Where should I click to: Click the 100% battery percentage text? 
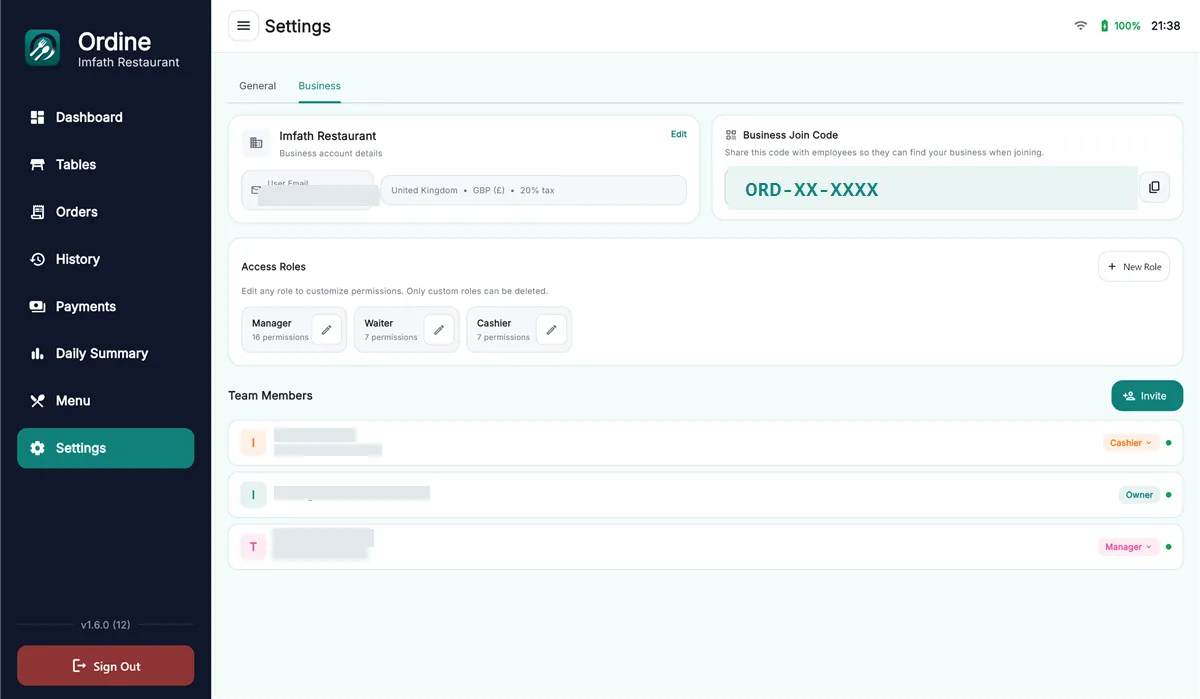pos(1127,26)
